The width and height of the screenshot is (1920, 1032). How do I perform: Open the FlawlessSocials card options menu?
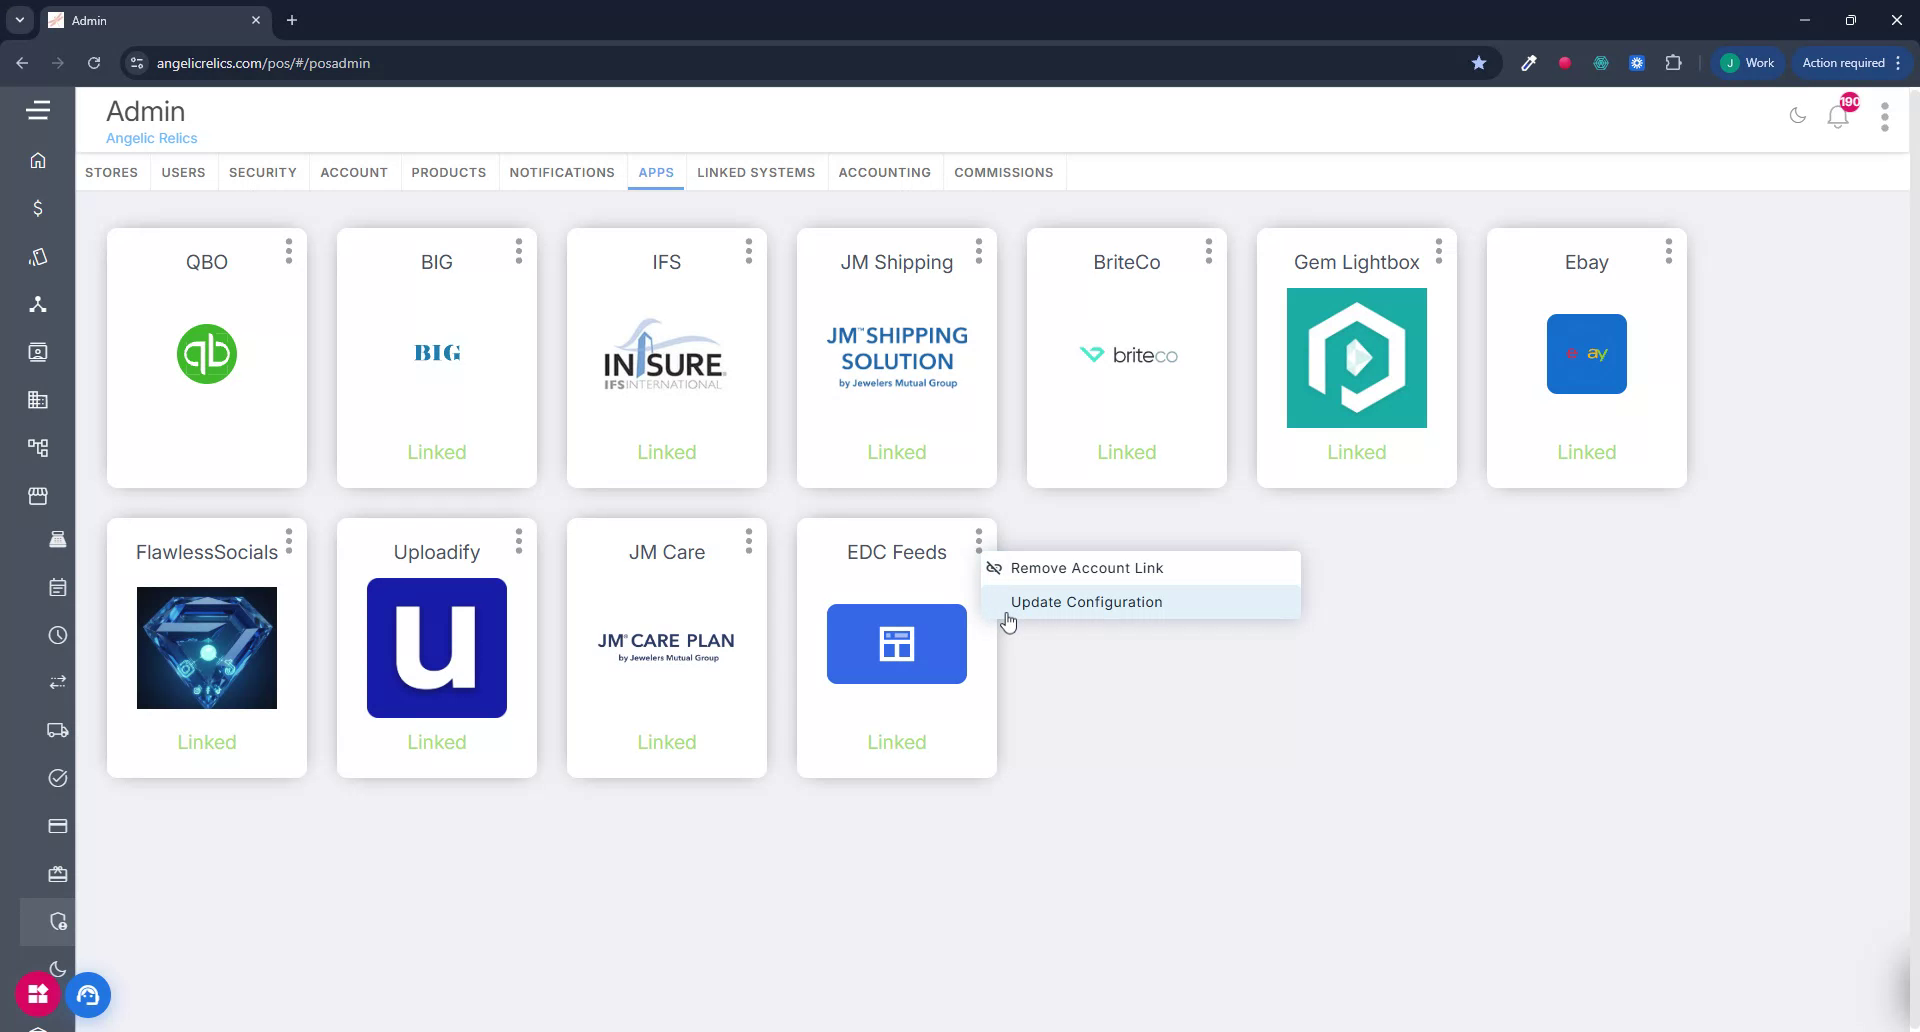(x=289, y=541)
